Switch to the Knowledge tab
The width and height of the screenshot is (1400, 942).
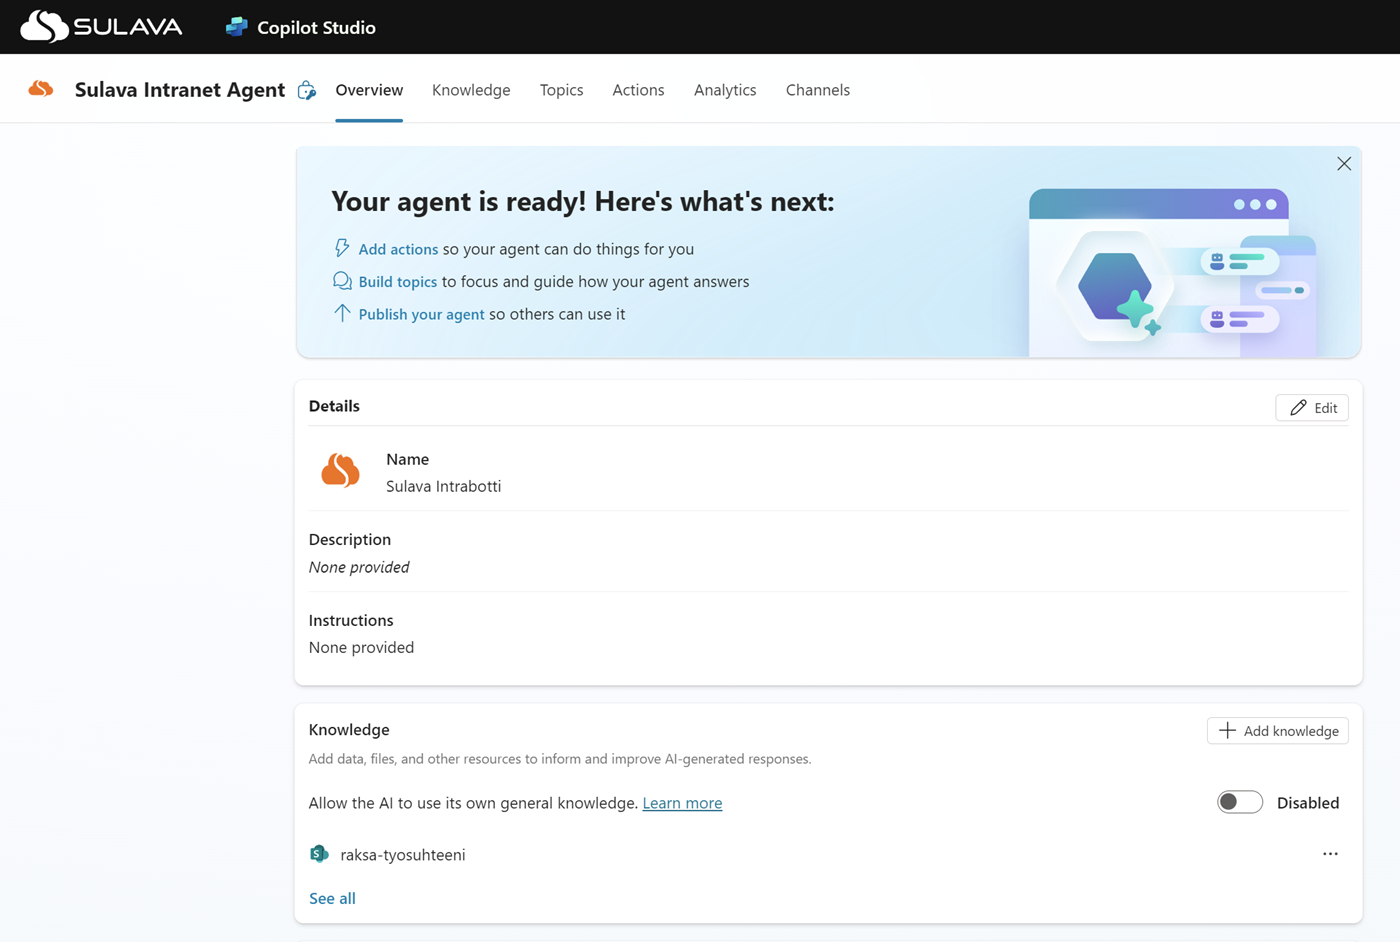[470, 90]
